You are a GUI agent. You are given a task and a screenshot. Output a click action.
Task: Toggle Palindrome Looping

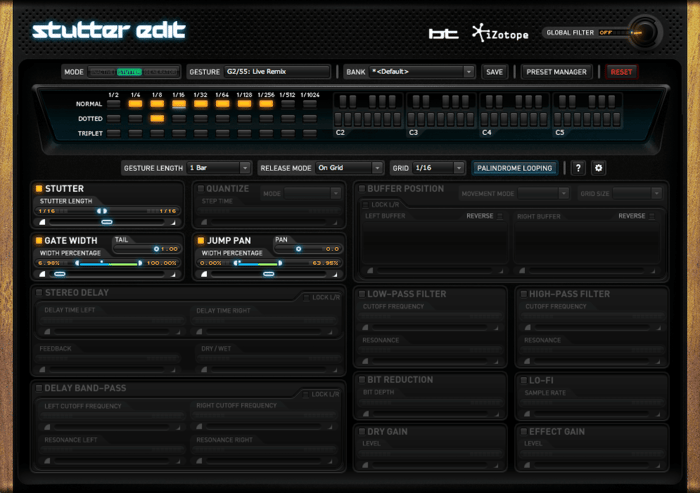[x=515, y=168]
